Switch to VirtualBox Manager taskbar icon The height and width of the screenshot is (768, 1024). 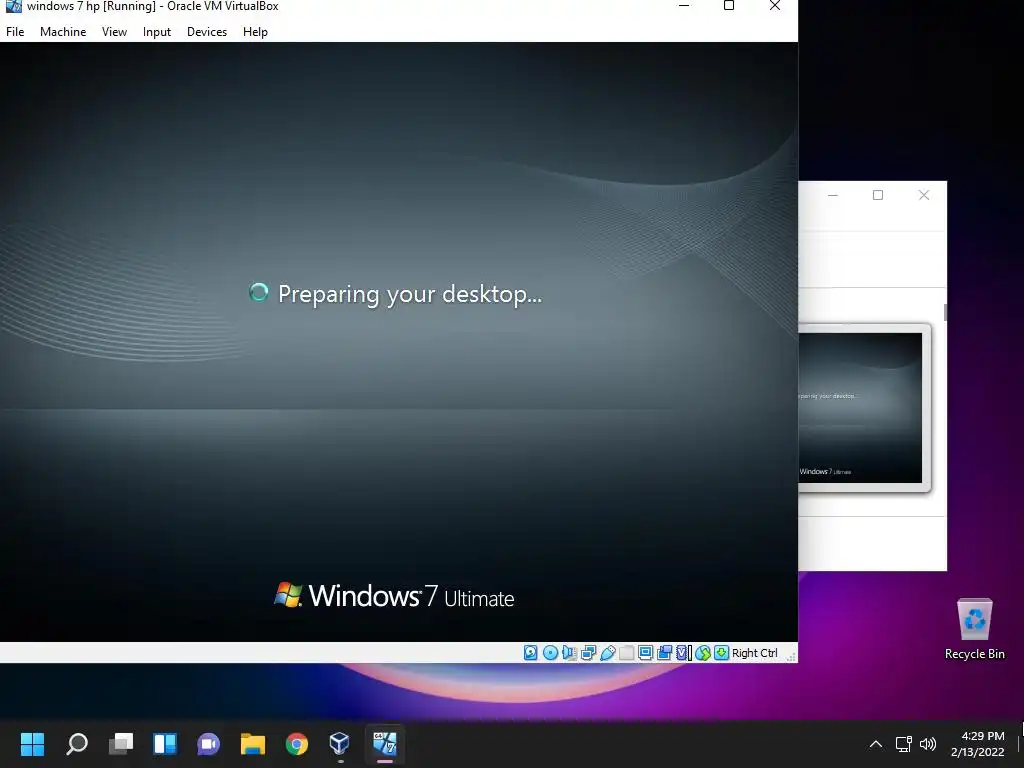[340, 744]
